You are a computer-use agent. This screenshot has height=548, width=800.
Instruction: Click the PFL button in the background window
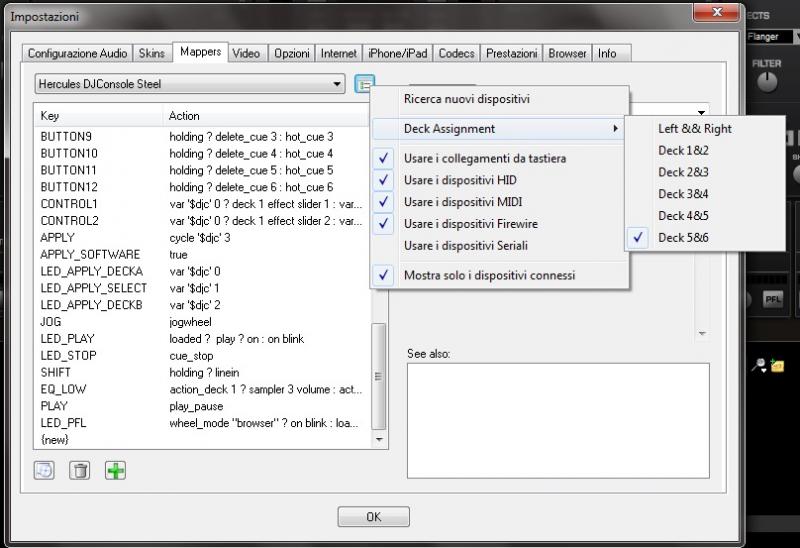pyautogui.click(x=772, y=299)
